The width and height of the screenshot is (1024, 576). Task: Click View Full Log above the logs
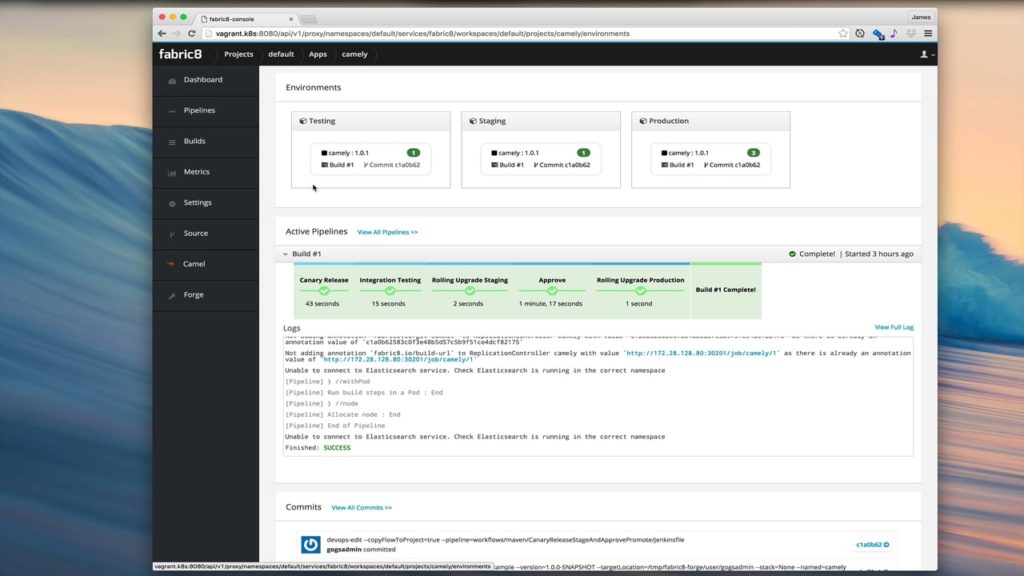coord(895,327)
